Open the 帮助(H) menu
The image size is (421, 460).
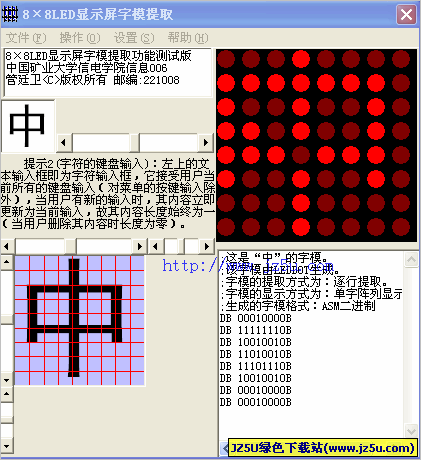coord(188,38)
